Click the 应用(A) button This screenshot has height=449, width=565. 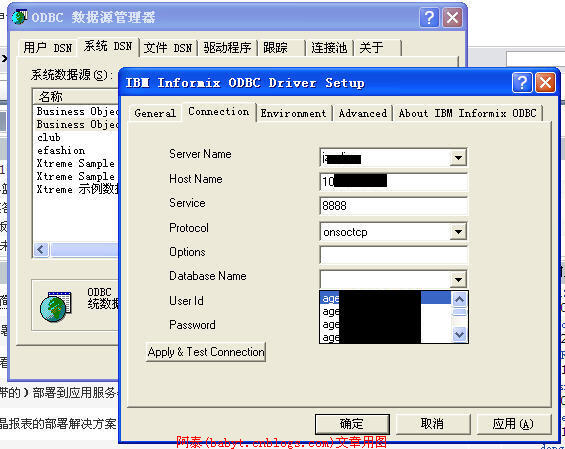tap(513, 424)
